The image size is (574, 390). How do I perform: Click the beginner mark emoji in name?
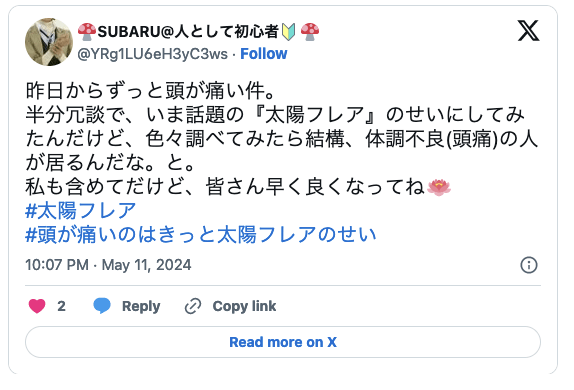(x=288, y=32)
